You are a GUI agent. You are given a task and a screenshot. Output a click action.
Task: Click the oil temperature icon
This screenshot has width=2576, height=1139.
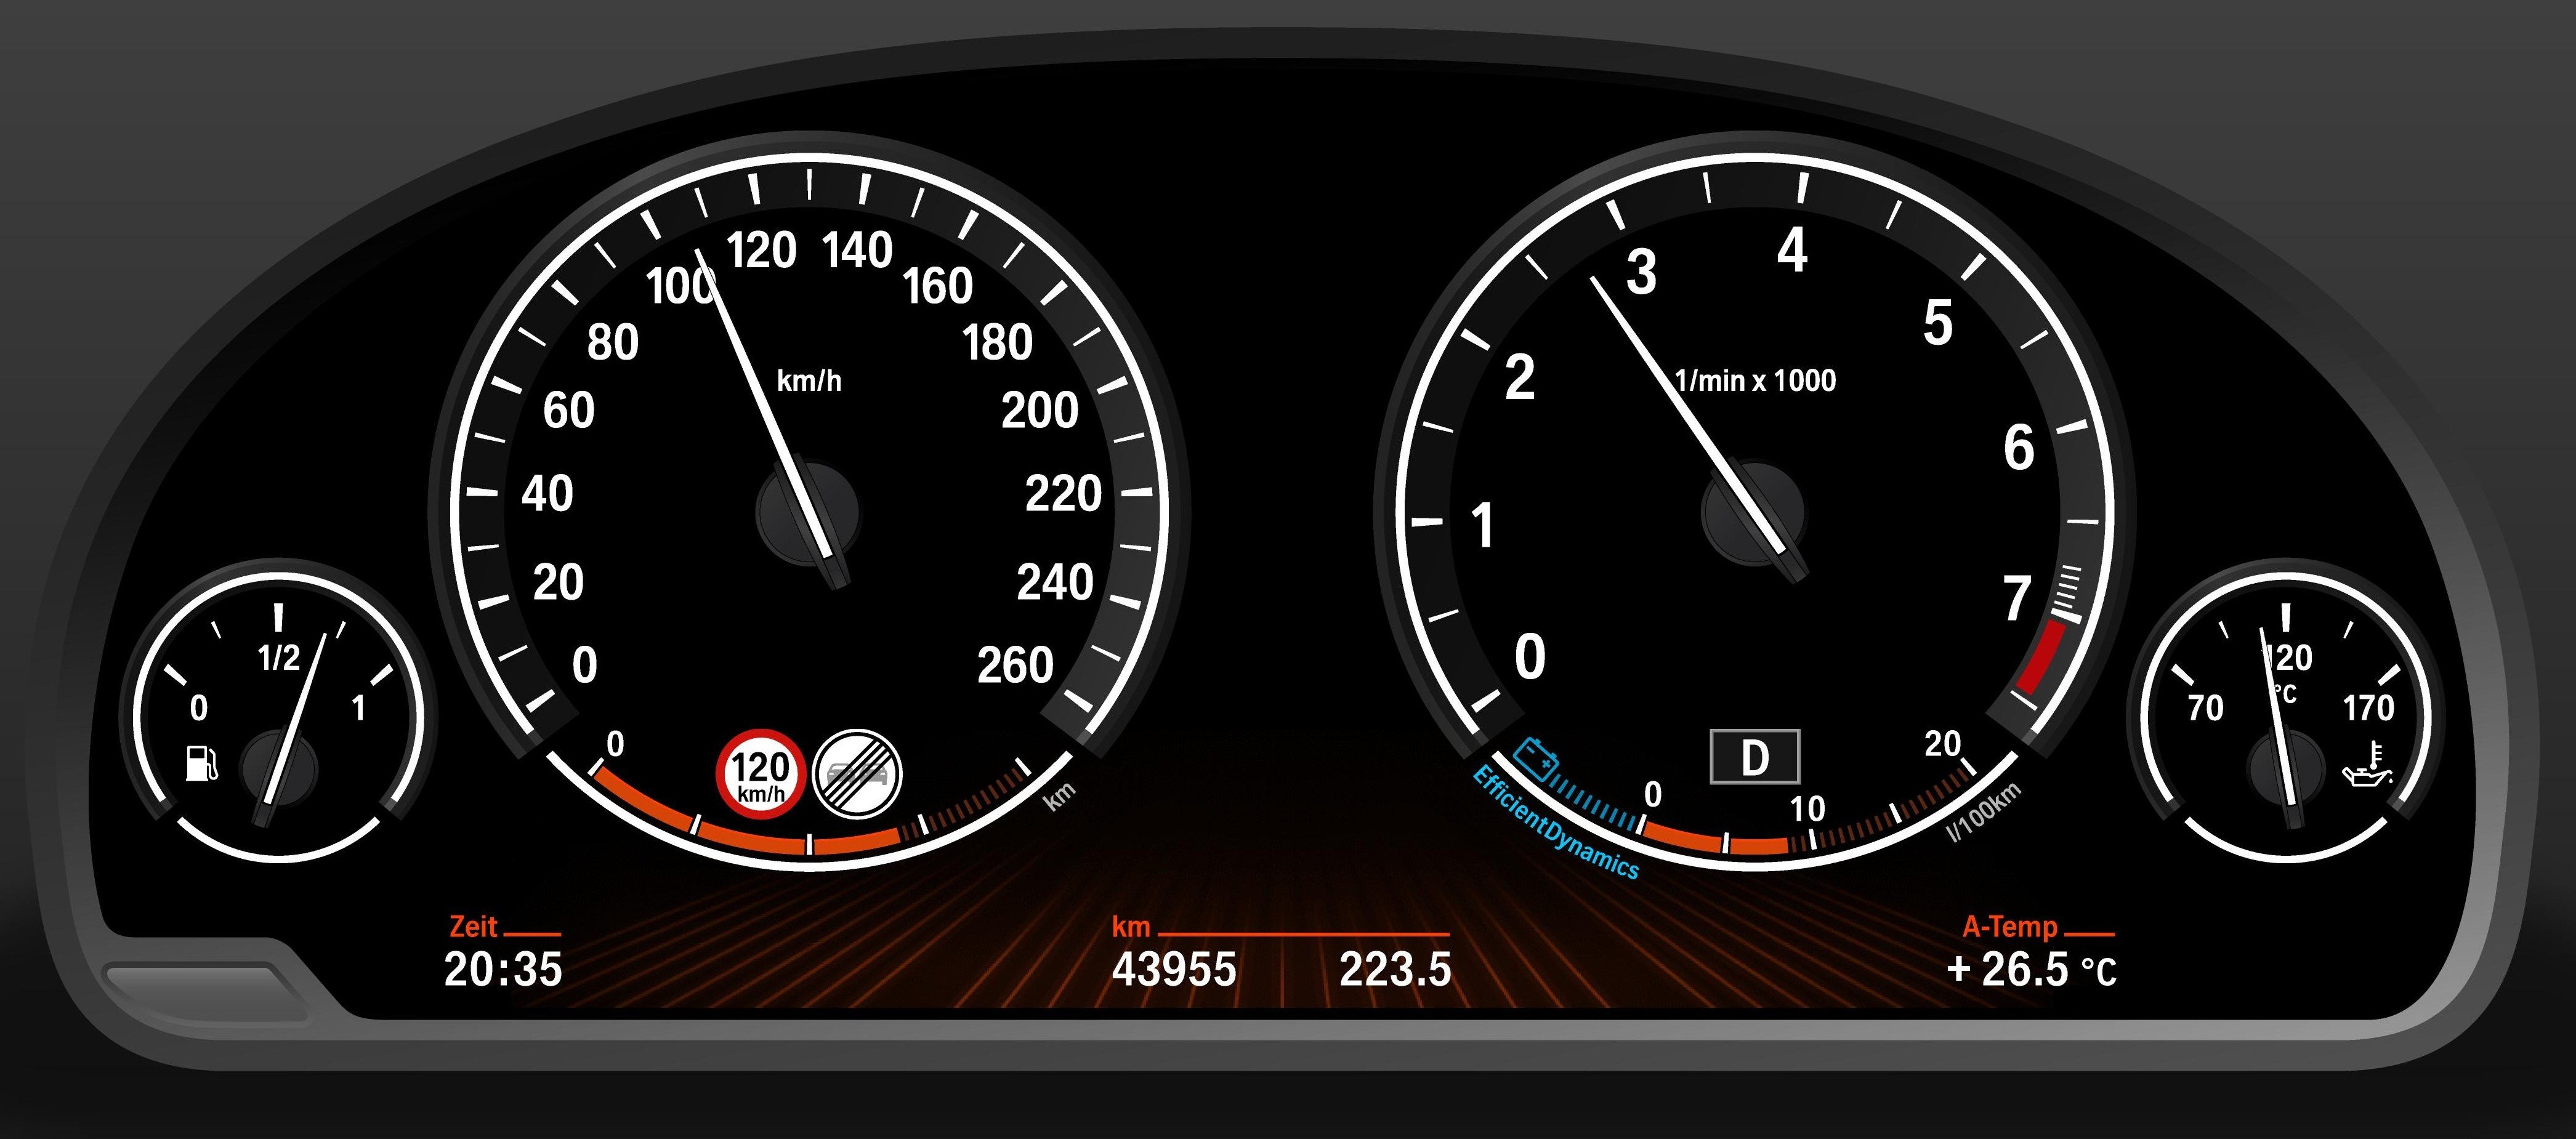(2368, 765)
